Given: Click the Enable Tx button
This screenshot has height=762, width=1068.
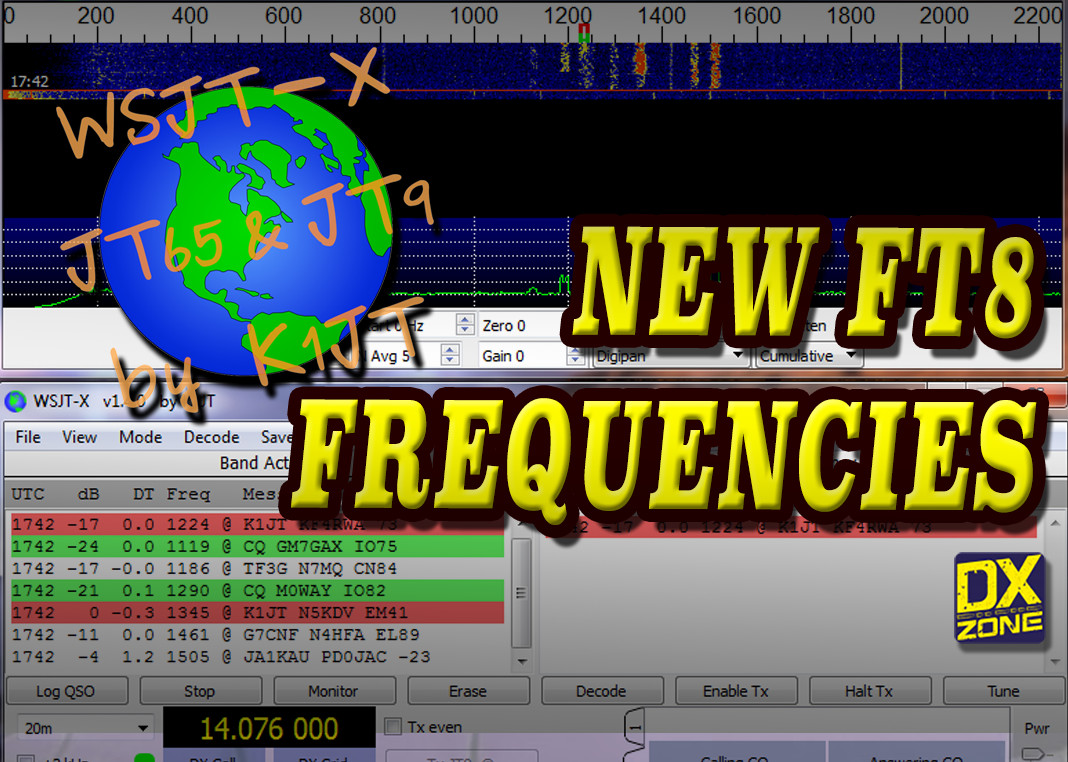Looking at the screenshot, I should tap(736, 691).
